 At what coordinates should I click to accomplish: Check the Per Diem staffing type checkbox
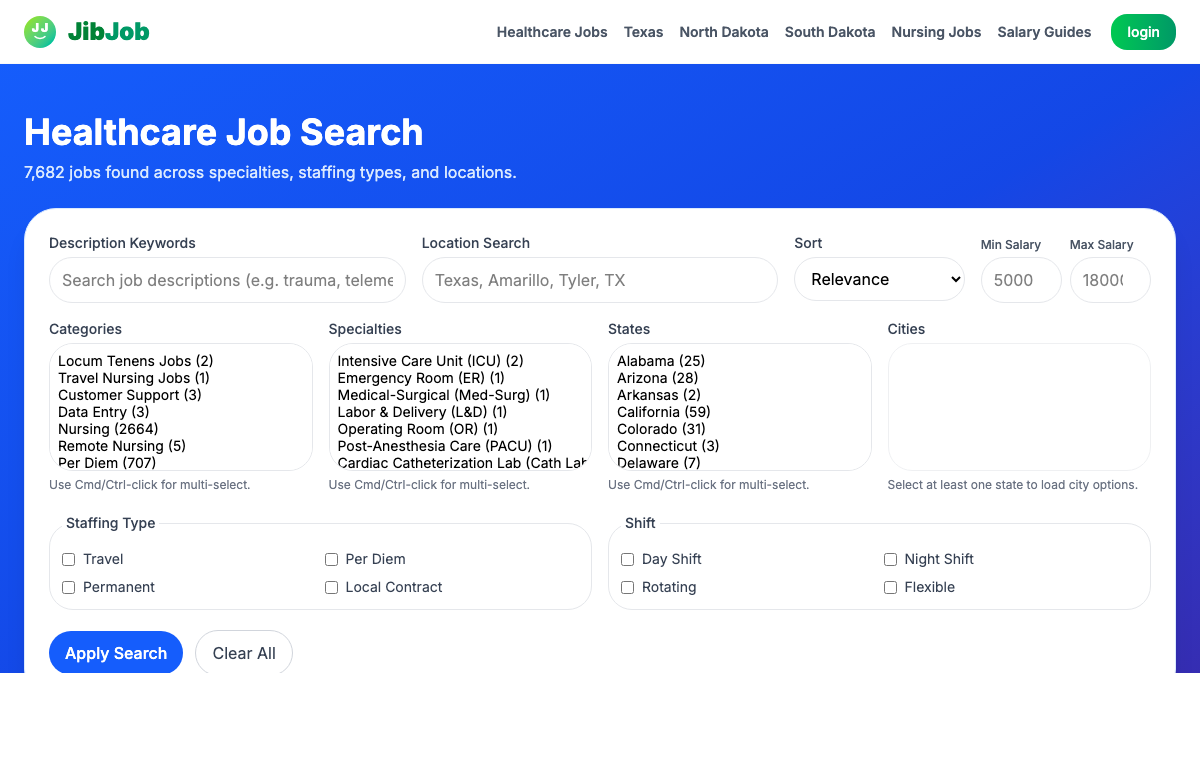(x=331, y=559)
